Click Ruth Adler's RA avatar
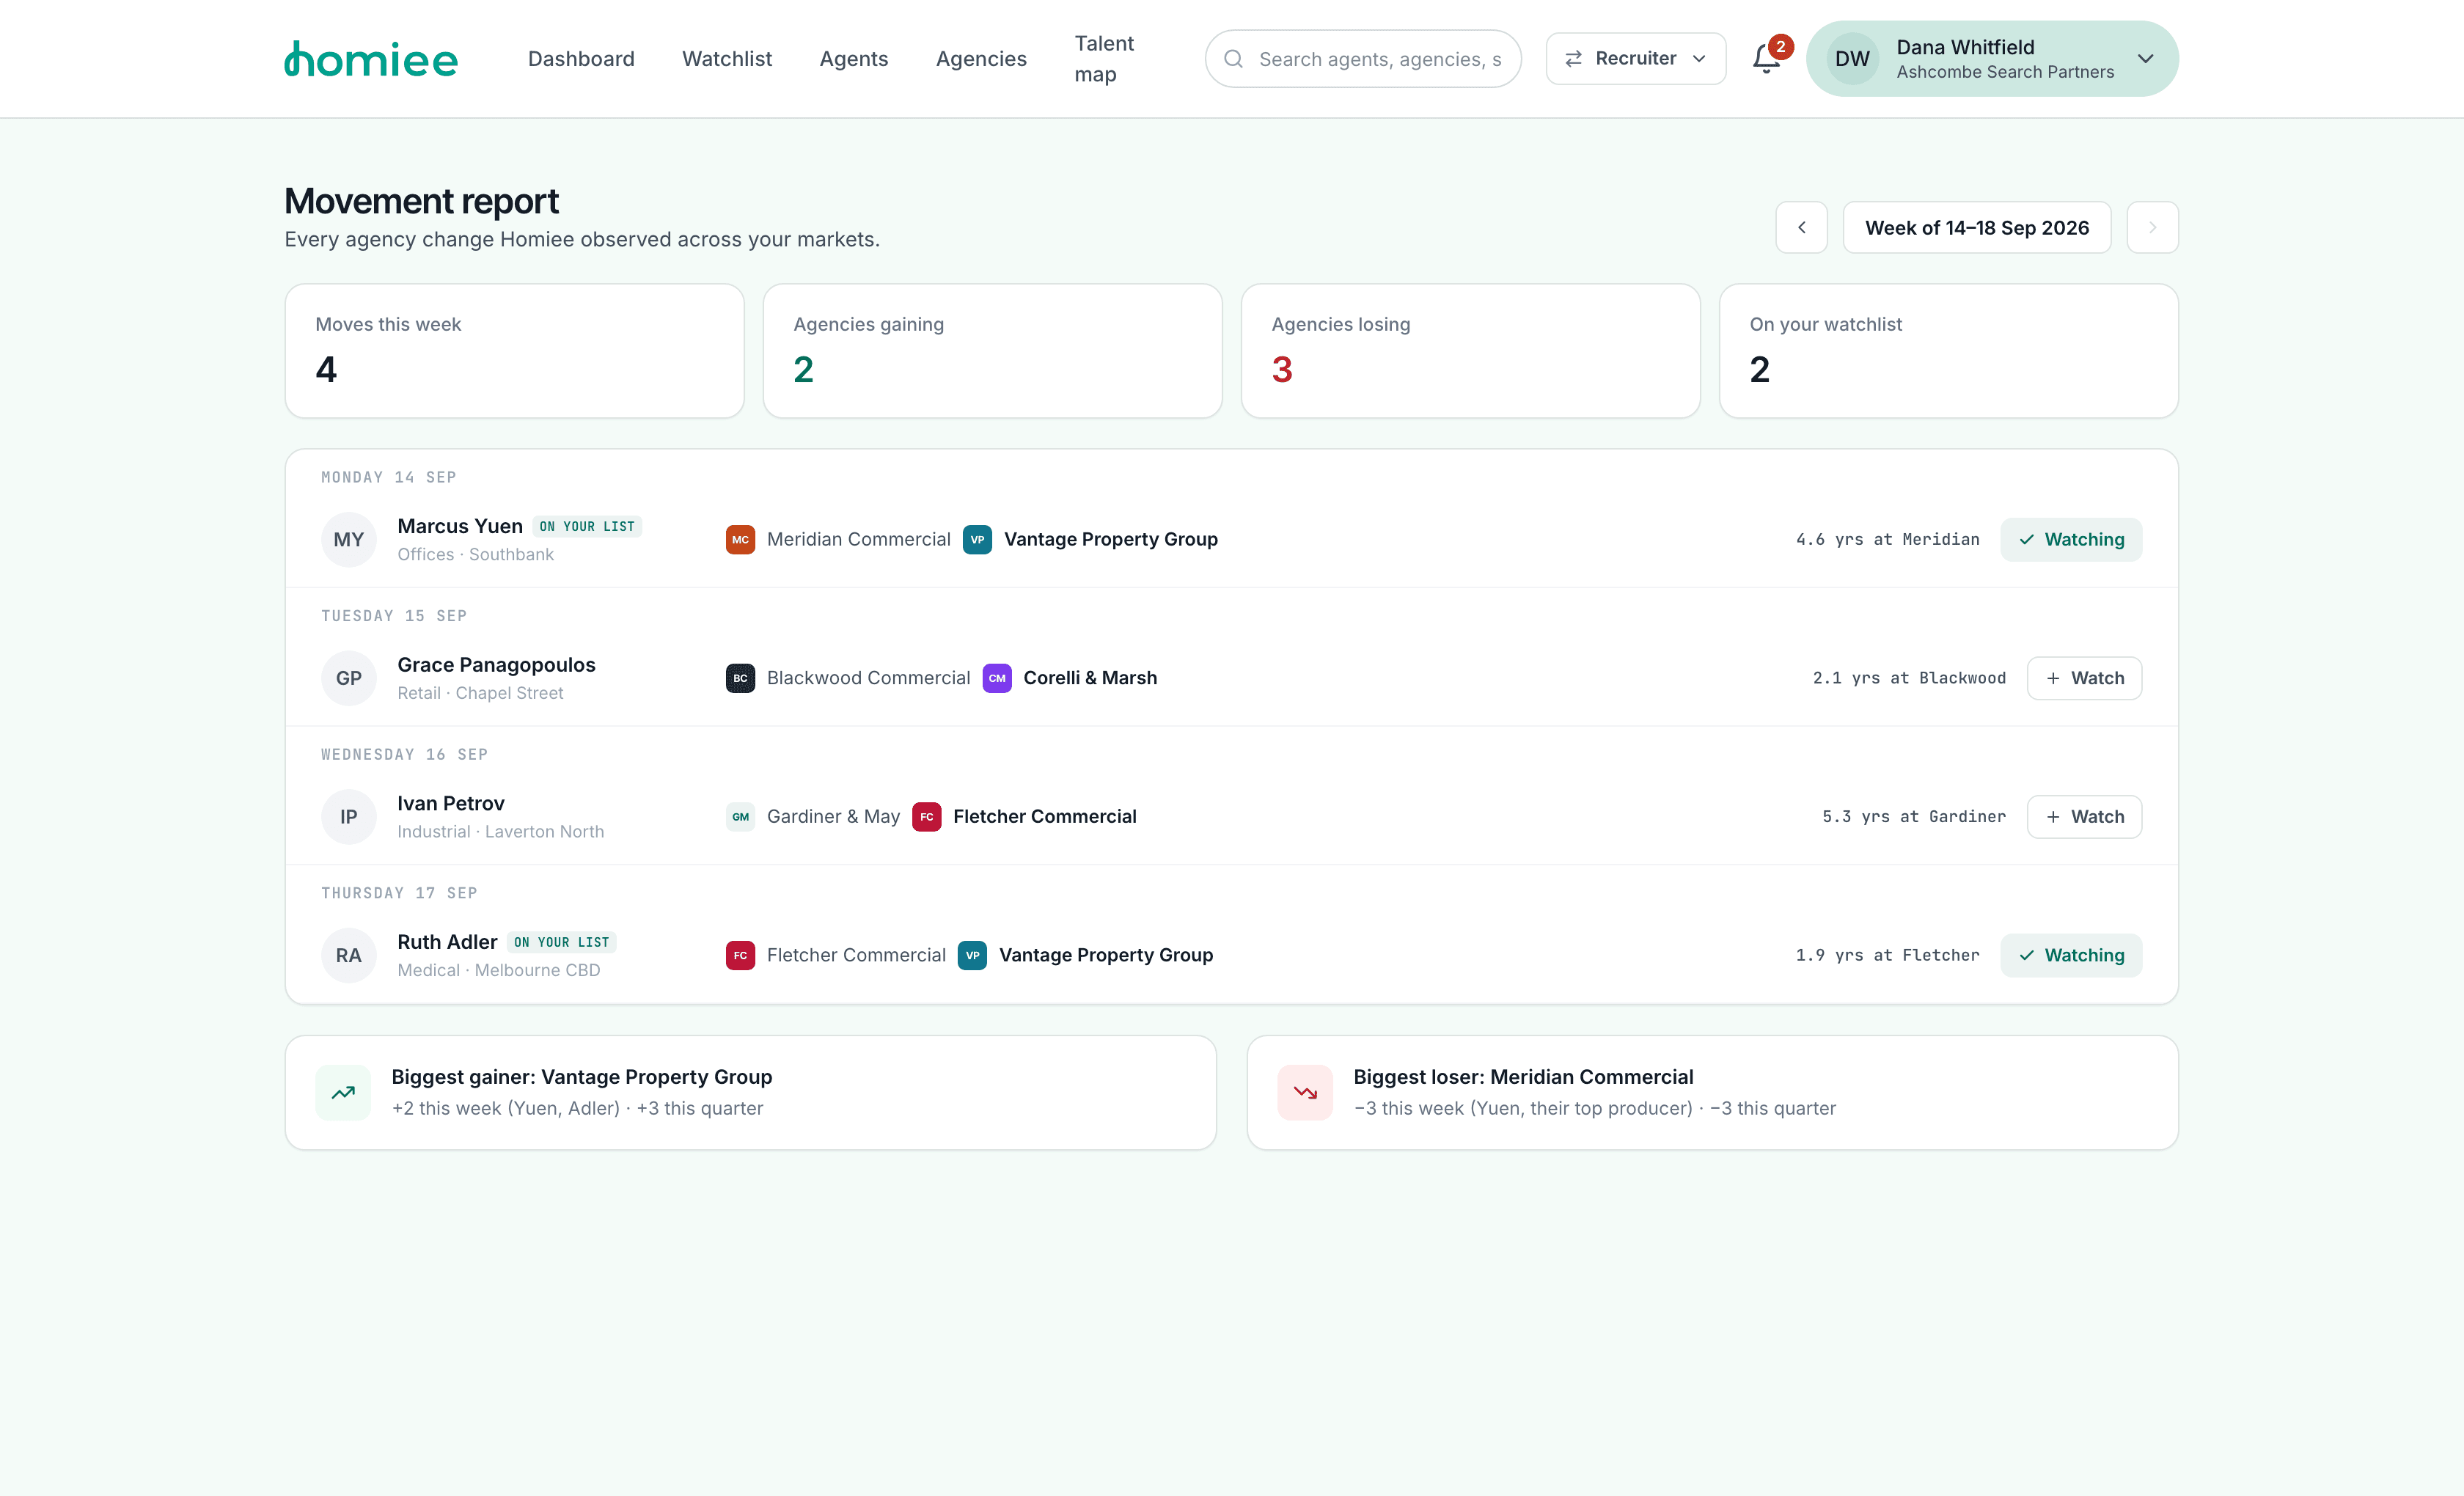 point(349,956)
